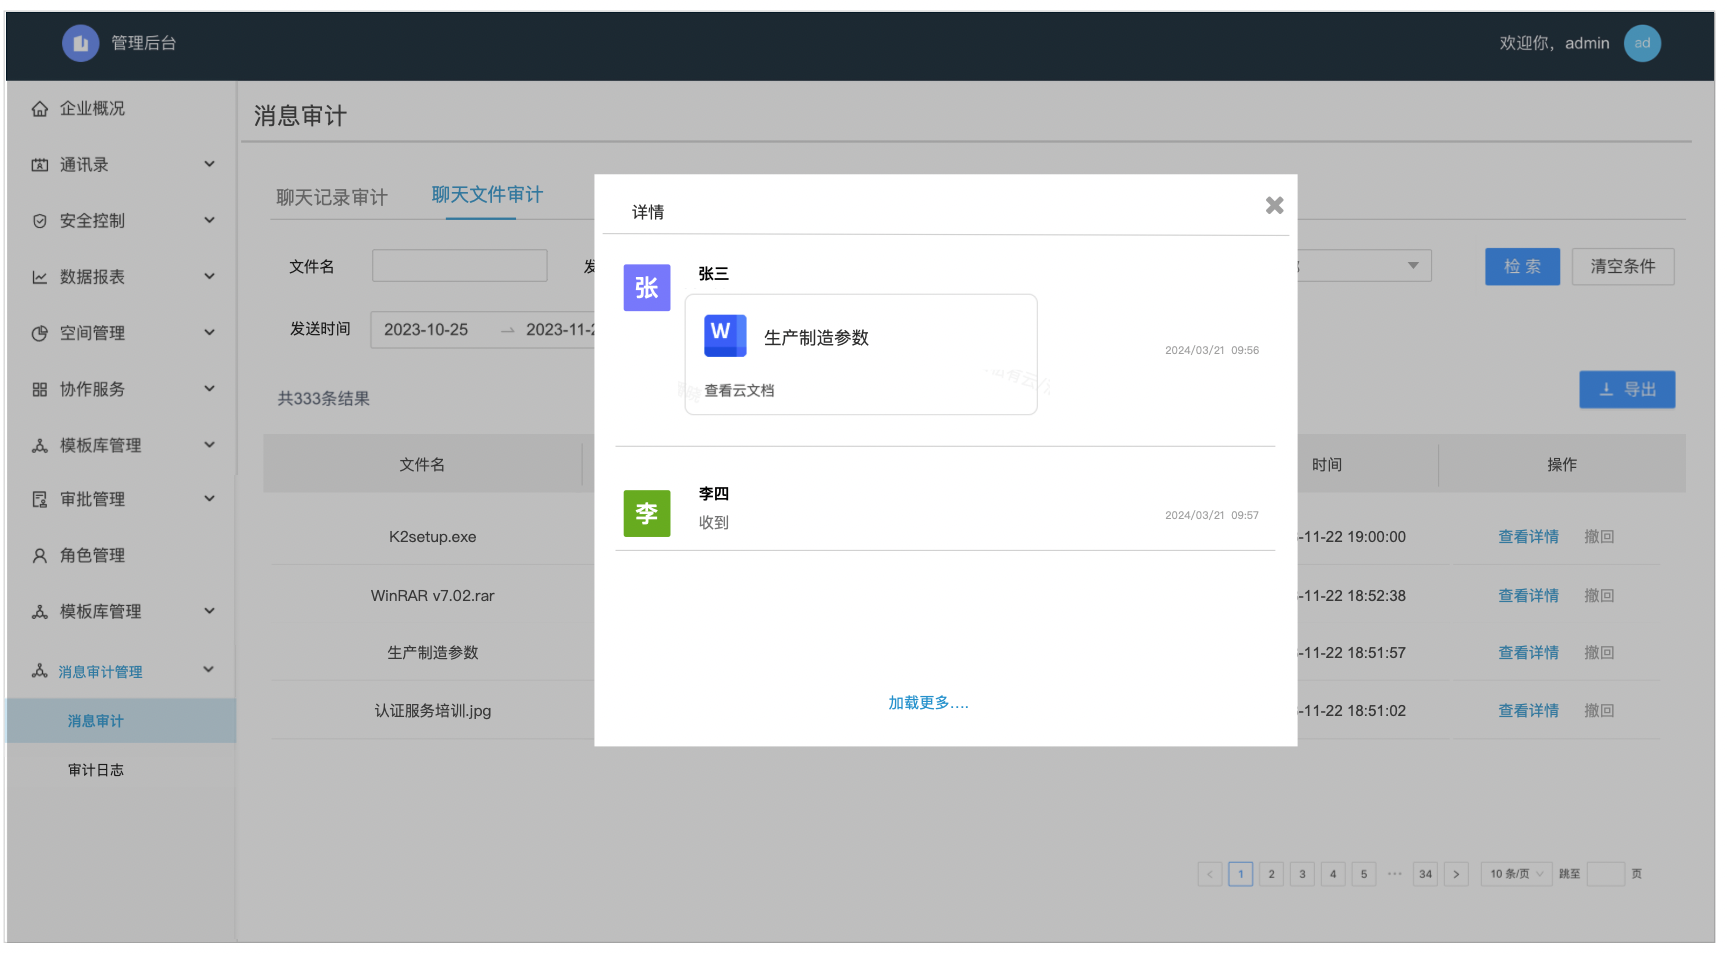
Task: Click the 发送时间 start date 2023-10-25
Action: [x=426, y=330]
